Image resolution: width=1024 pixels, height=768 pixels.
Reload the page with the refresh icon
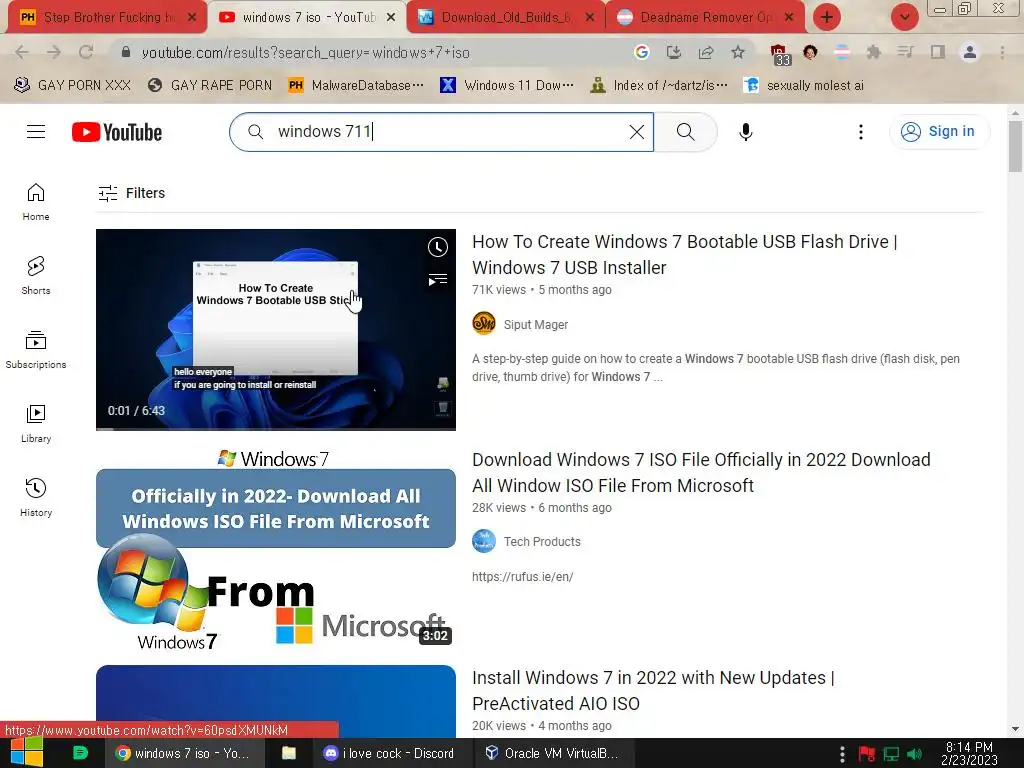[86, 52]
